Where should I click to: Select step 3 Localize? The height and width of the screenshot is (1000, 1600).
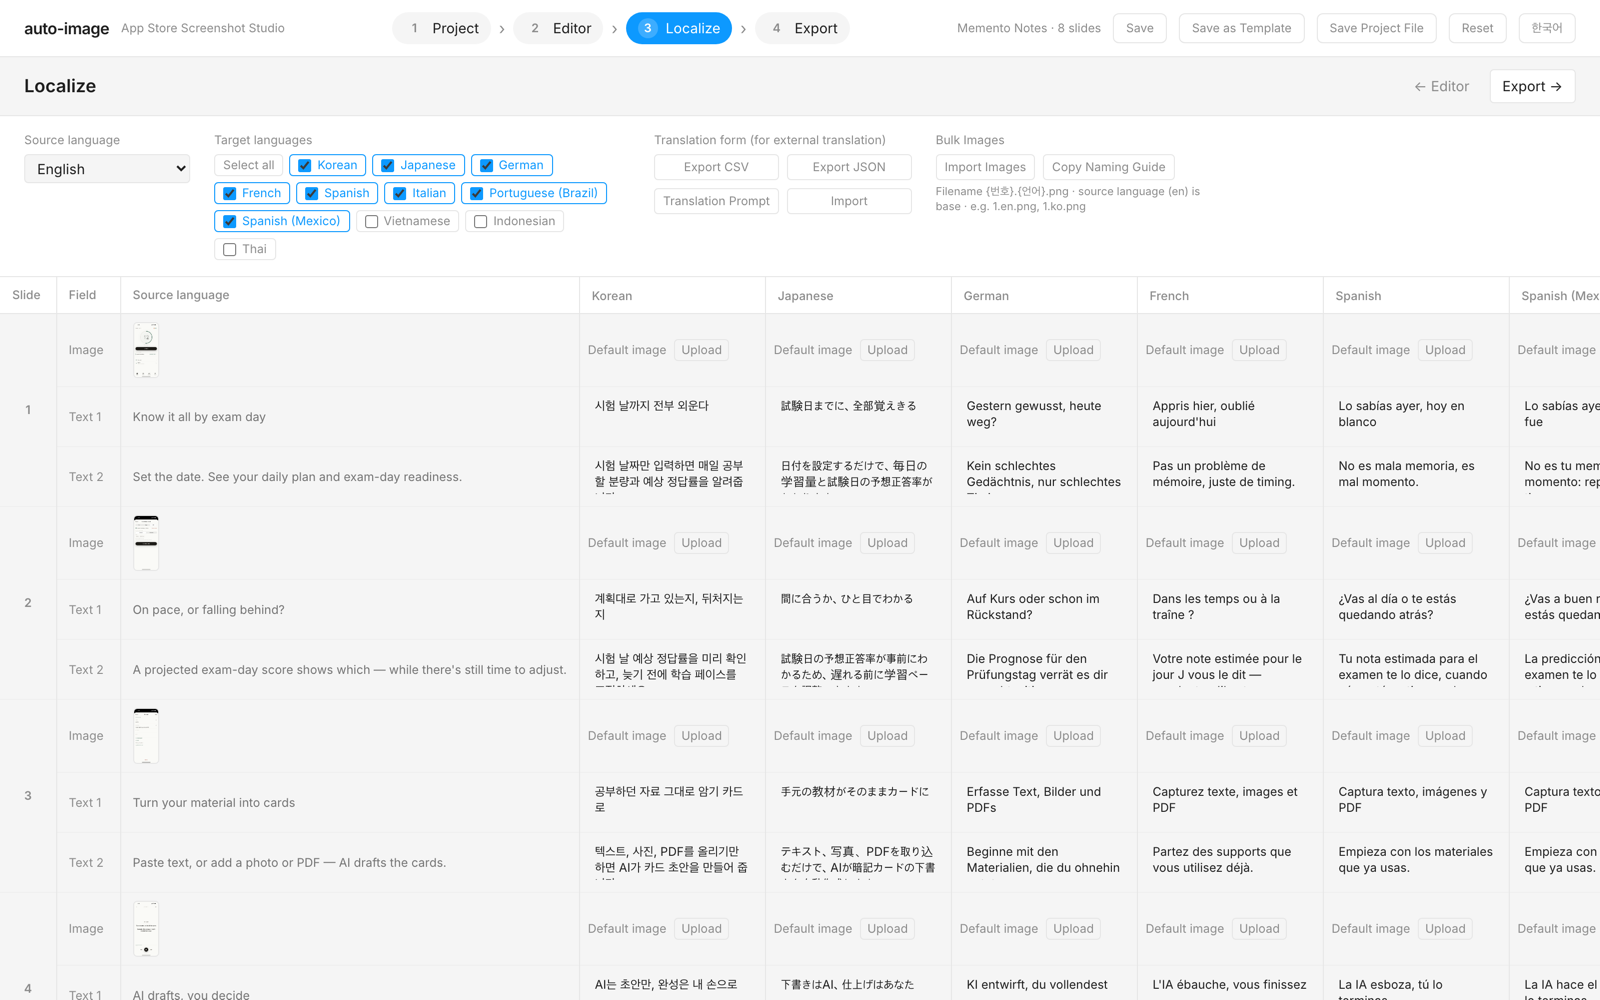pos(679,28)
